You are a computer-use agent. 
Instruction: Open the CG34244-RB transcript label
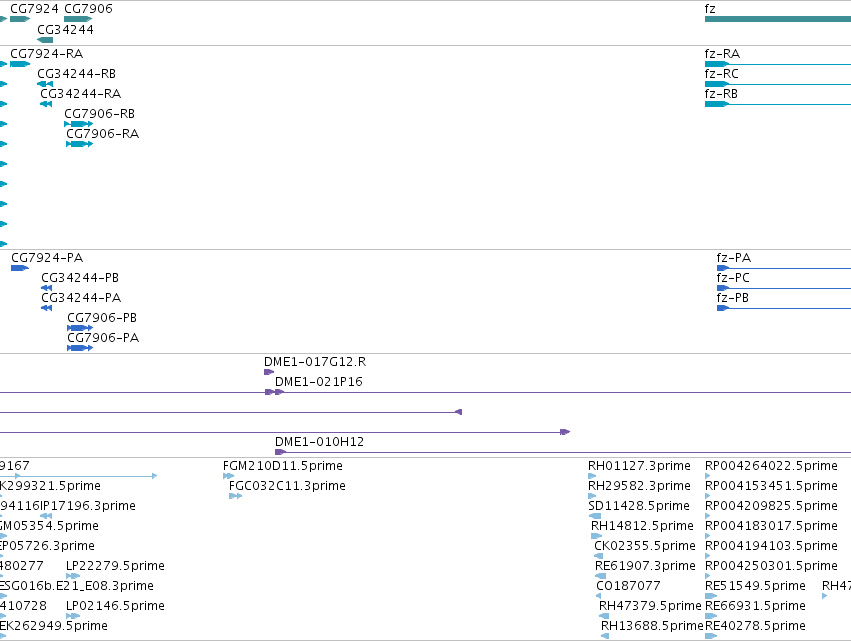[77, 74]
